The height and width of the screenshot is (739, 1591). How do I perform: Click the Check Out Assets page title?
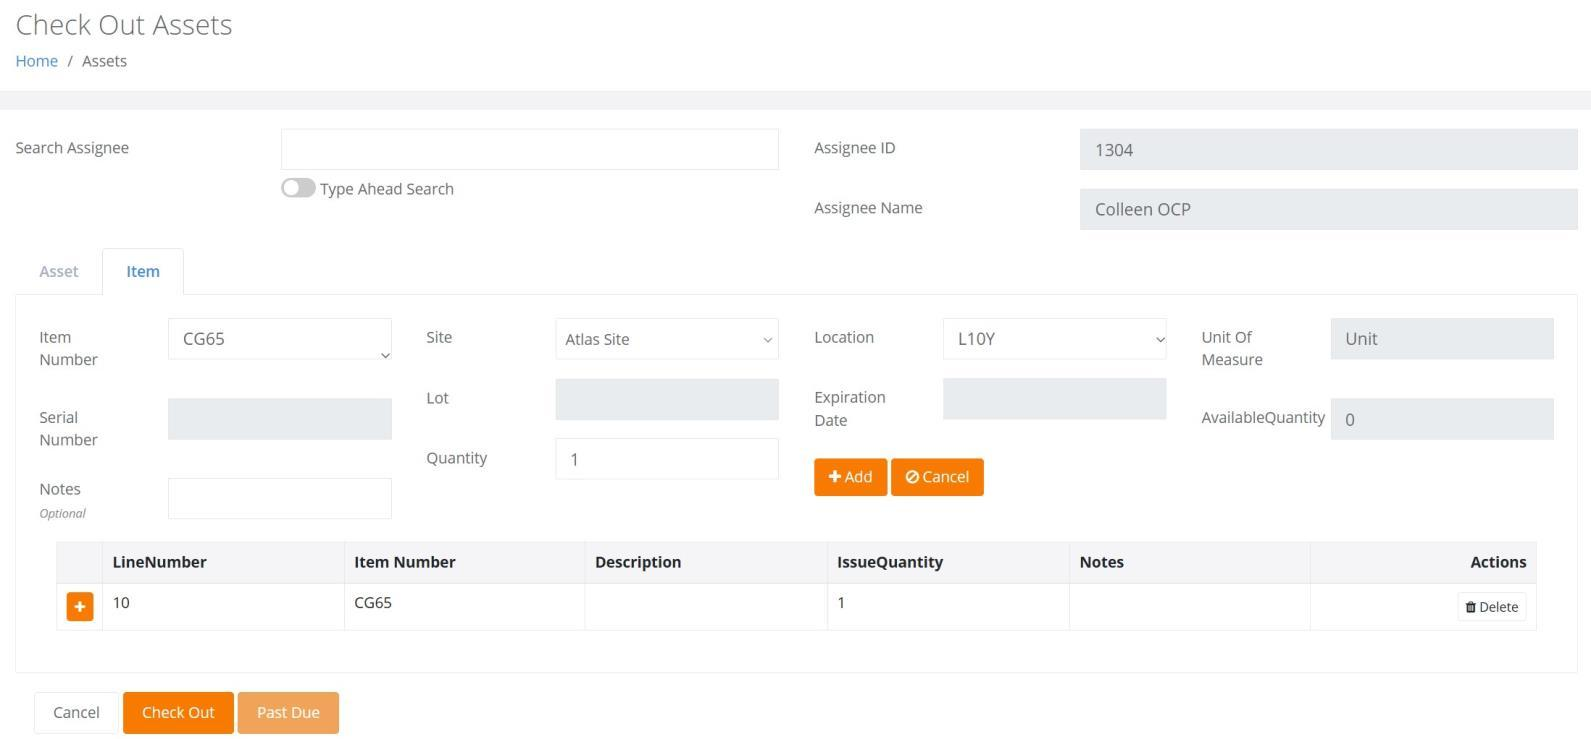(124, 25)
